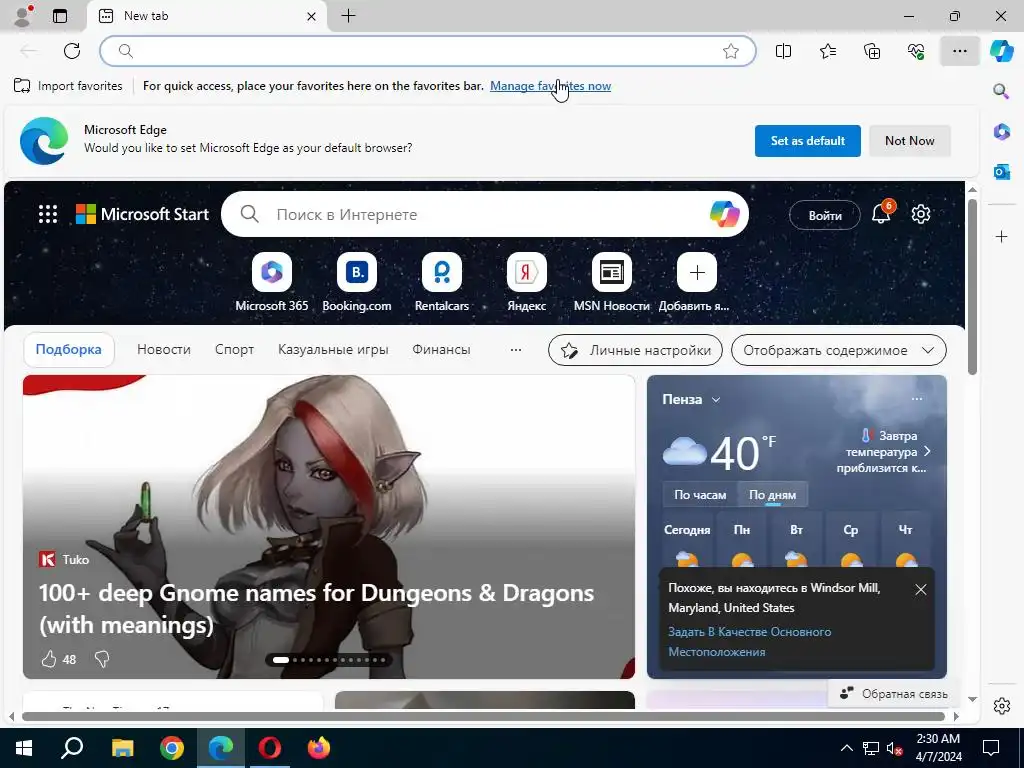Open the Gnome names article headline
The height and width of the screenshot is (768, 1024).
(316, 608)
